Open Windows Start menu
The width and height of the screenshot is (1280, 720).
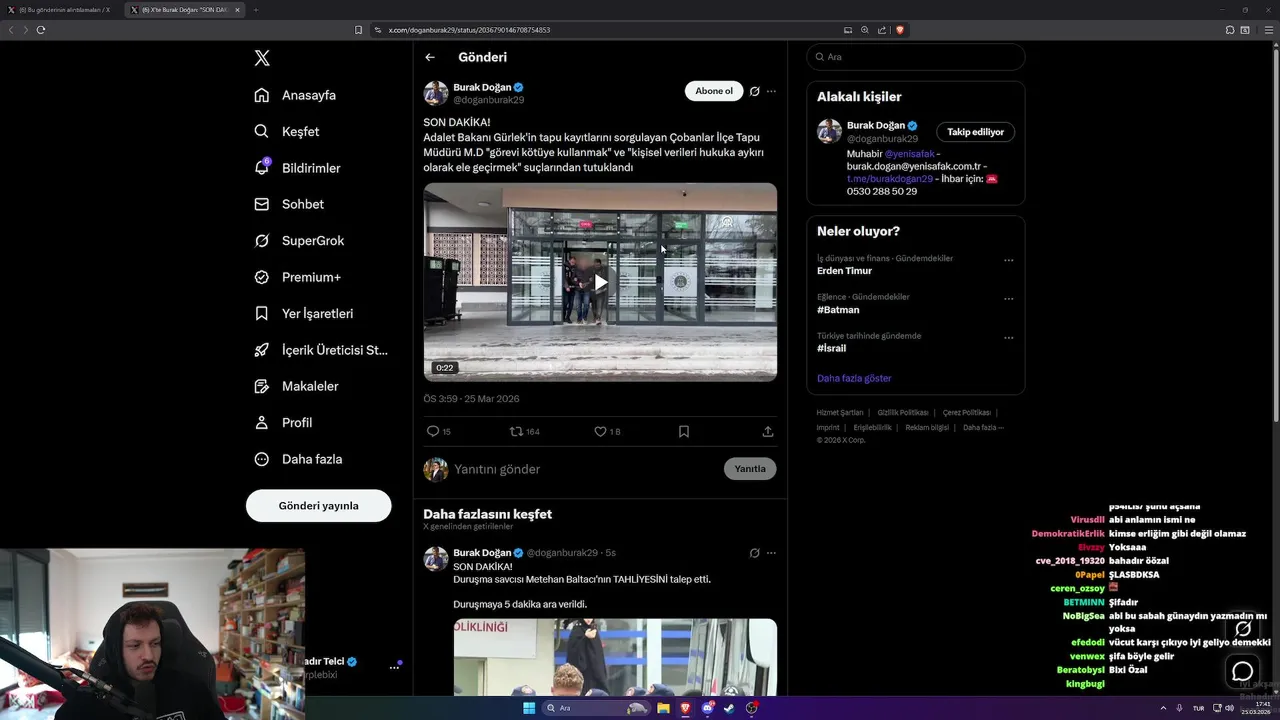(529, 708)
